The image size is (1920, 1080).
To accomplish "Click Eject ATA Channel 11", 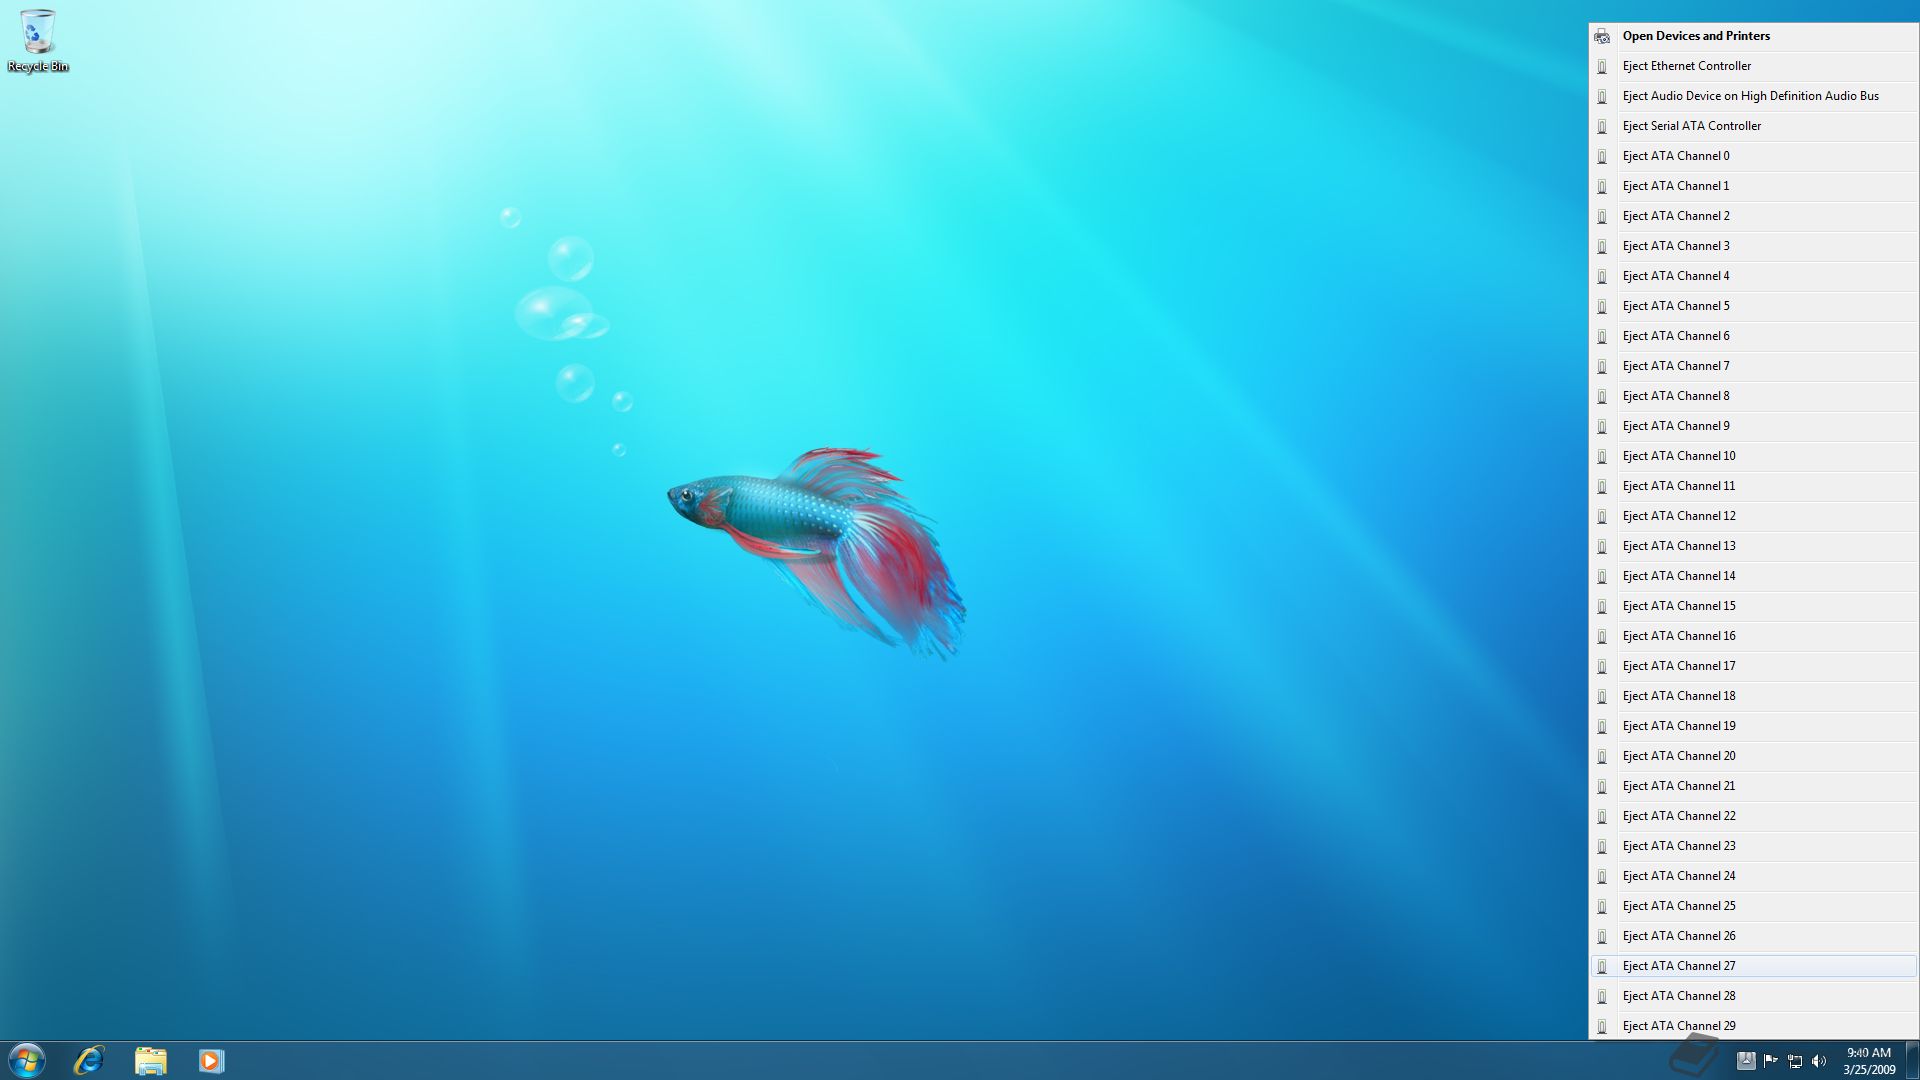I will (x=1753, y=486).
